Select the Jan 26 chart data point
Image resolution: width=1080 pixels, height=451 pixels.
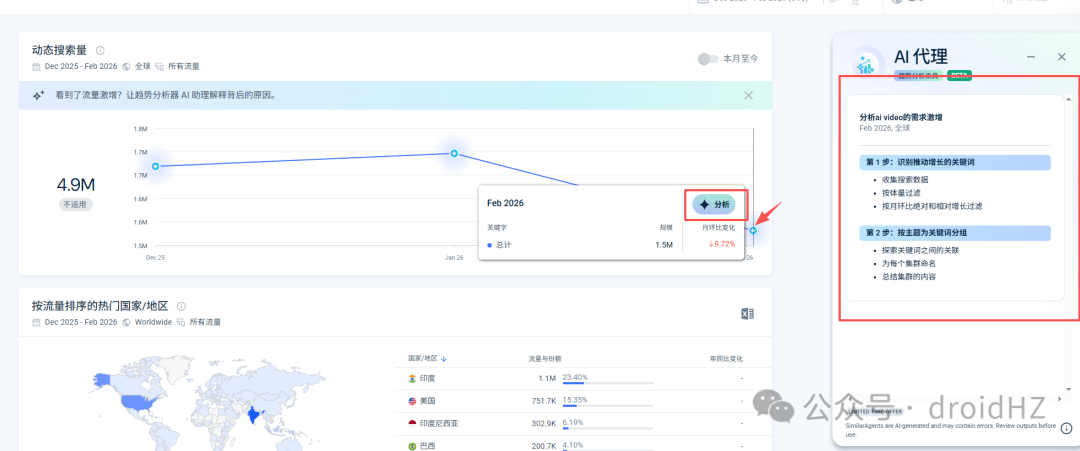point(455,153)
